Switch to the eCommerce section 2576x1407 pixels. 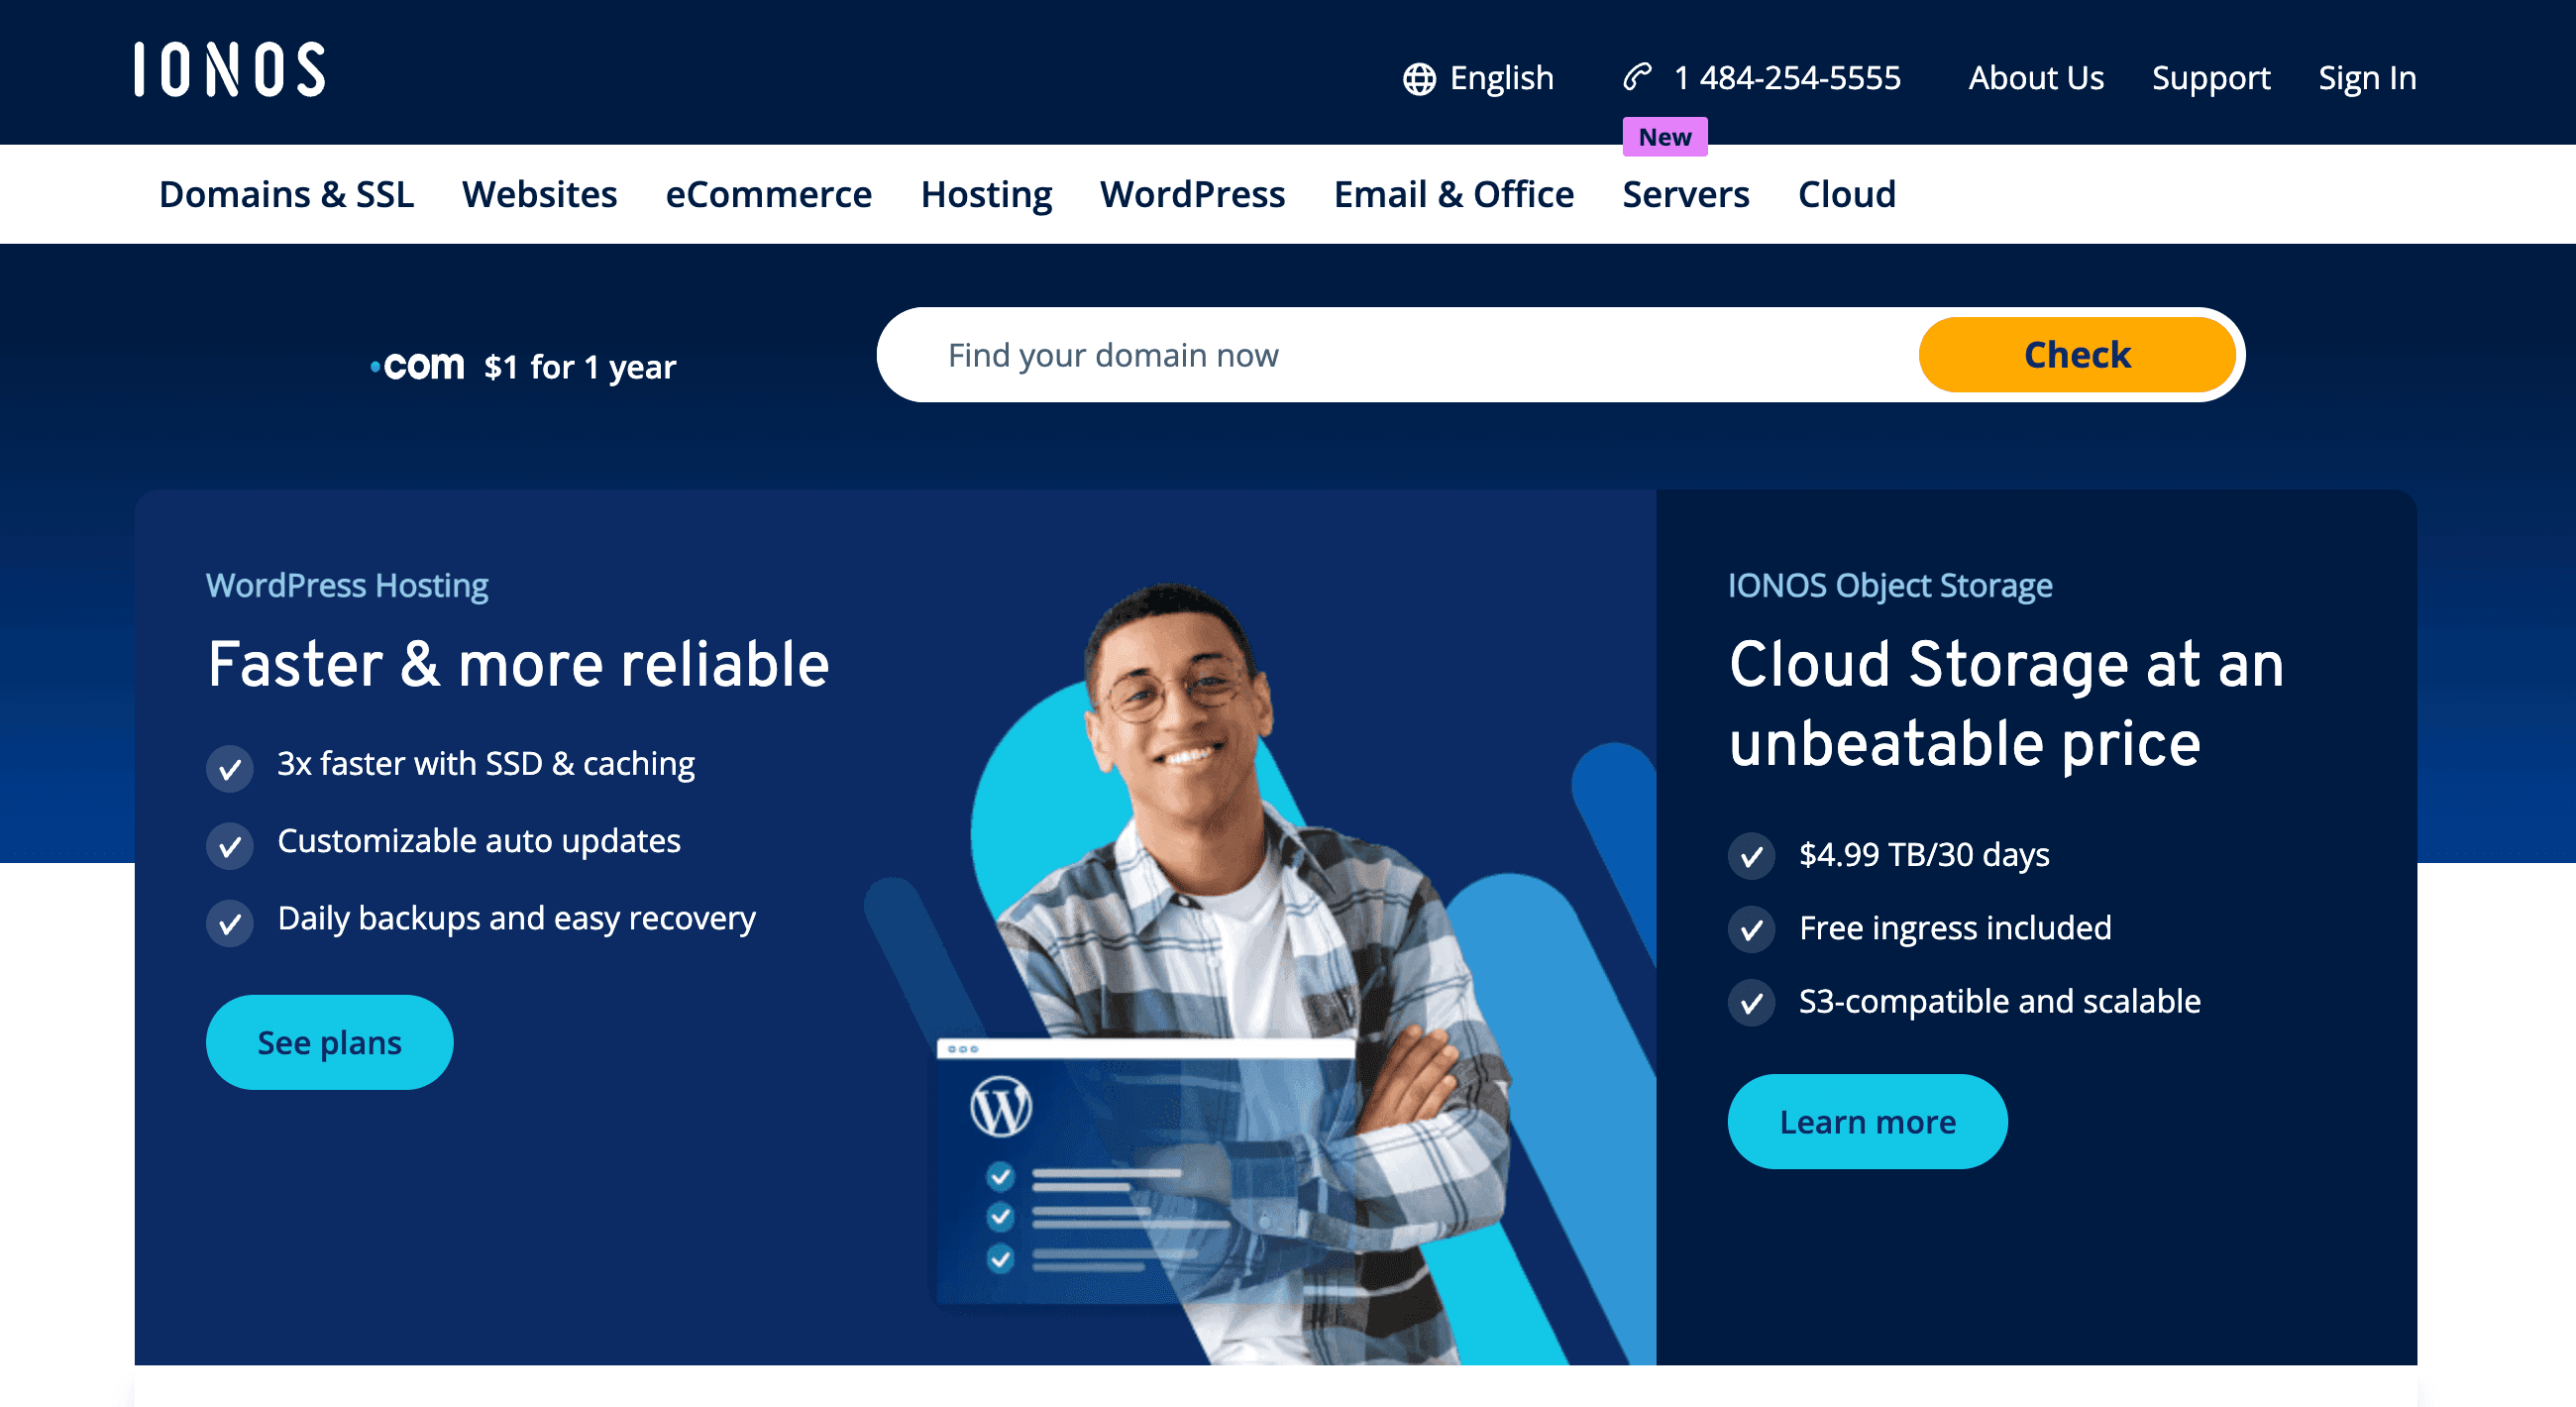[769, 194]
